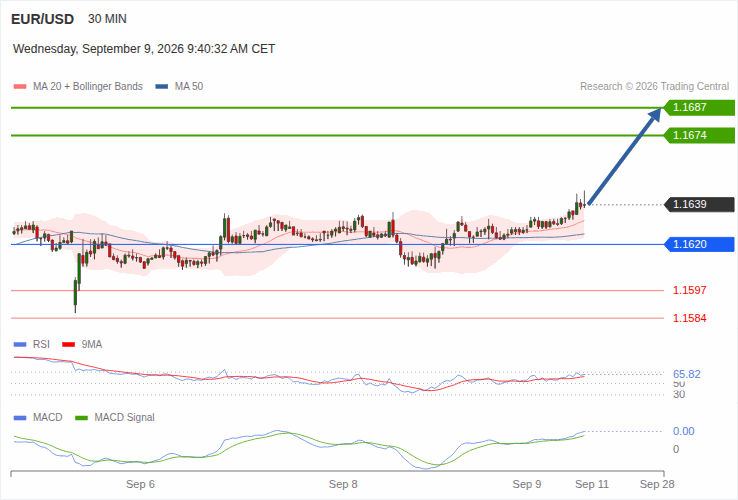Click the Sep 6 date marker
The width and height of the screenshot is (738, 500).
tap(140, 484)
